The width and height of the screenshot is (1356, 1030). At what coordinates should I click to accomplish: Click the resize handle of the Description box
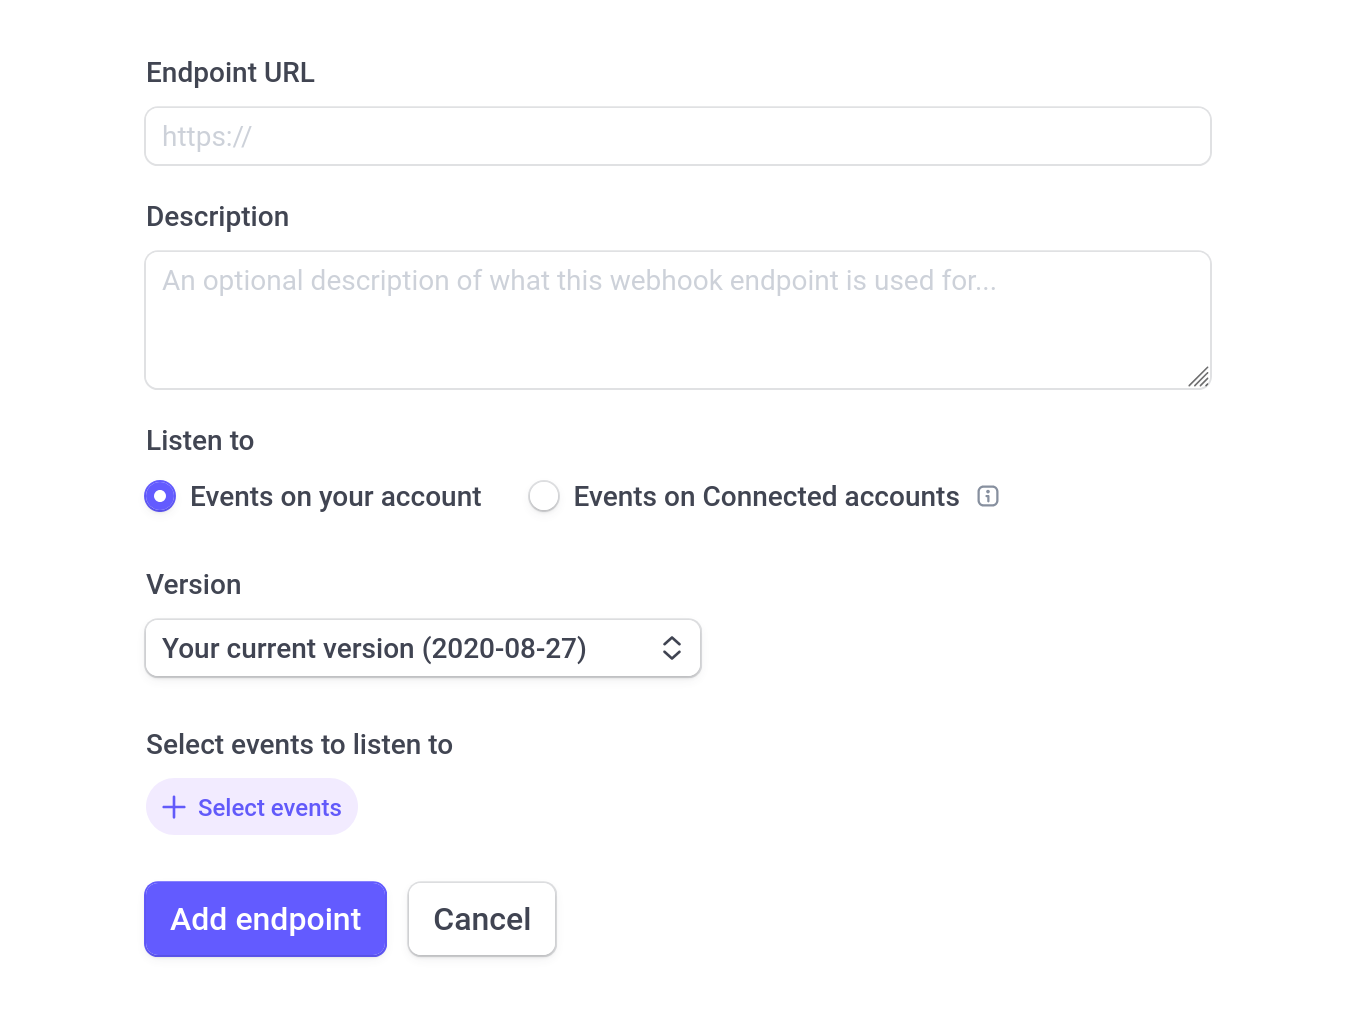(x=1199, y=378)
